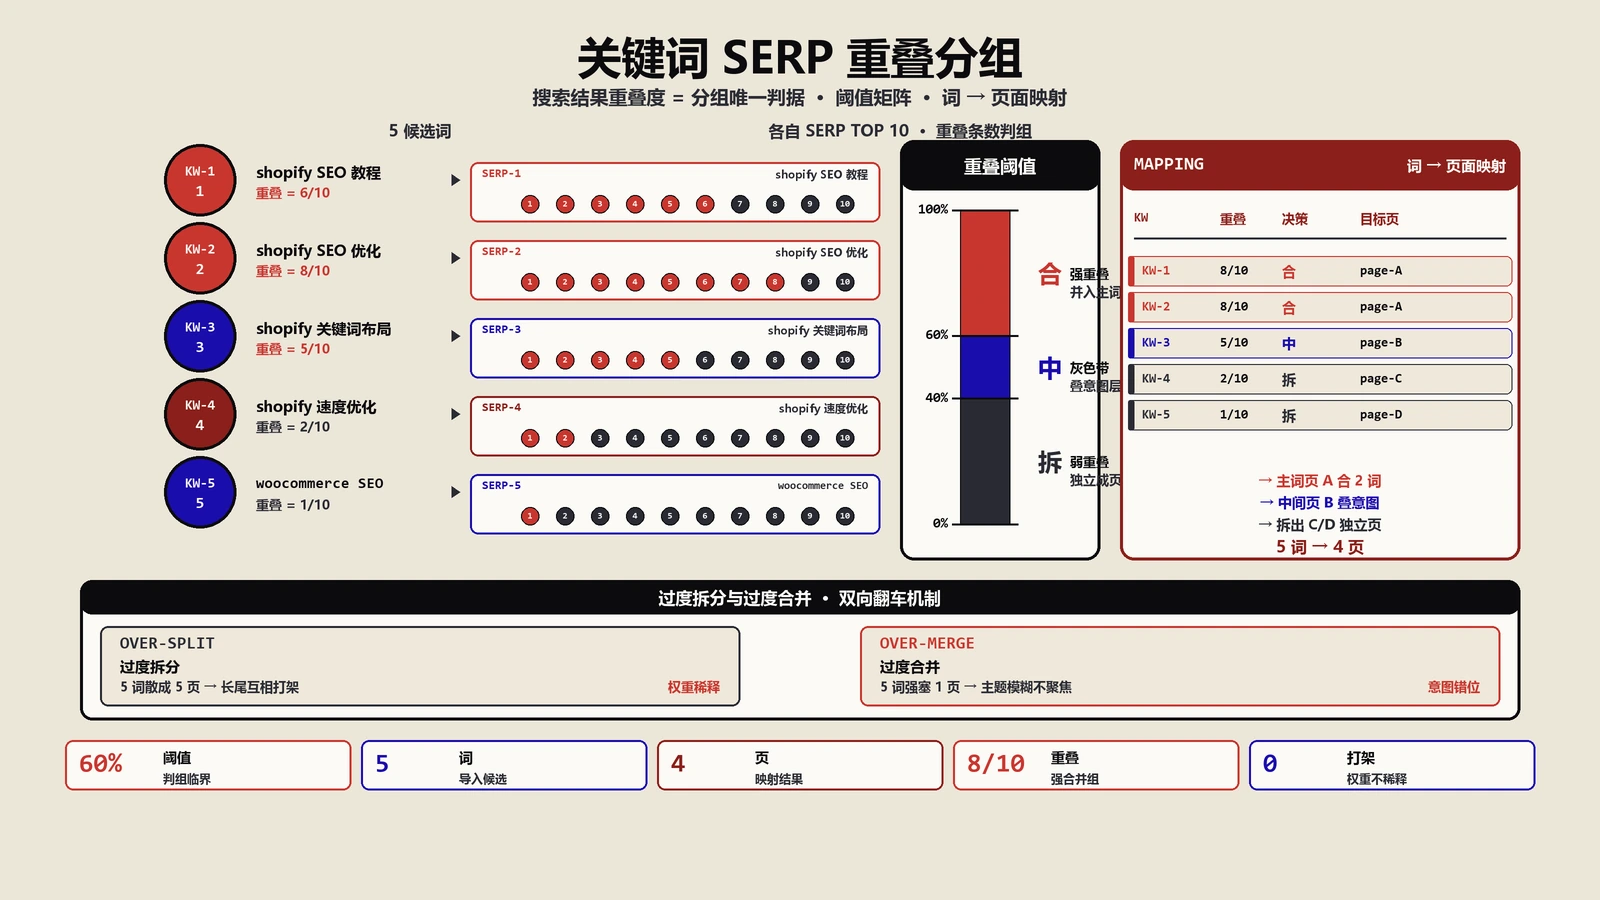Screen dimensions: 1600x900
Task: Click the 4 页 映射结果 stat card
Action: tap(800, 765)
